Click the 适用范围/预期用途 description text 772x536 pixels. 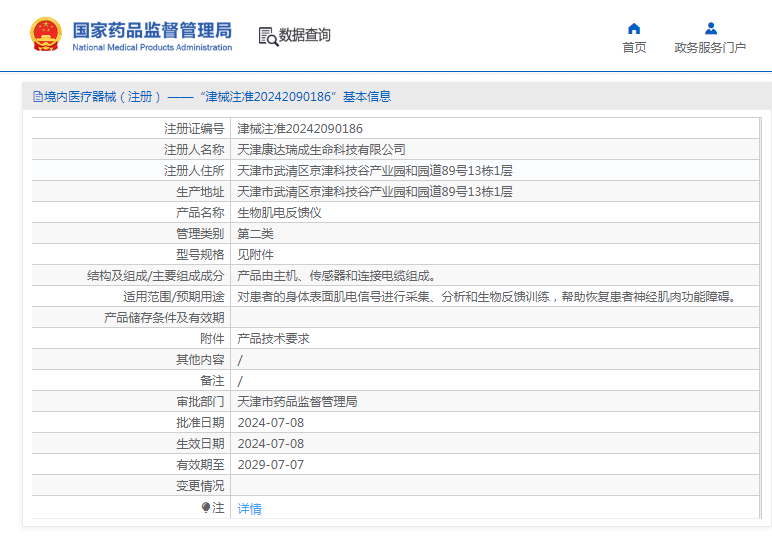coord(487,297)
